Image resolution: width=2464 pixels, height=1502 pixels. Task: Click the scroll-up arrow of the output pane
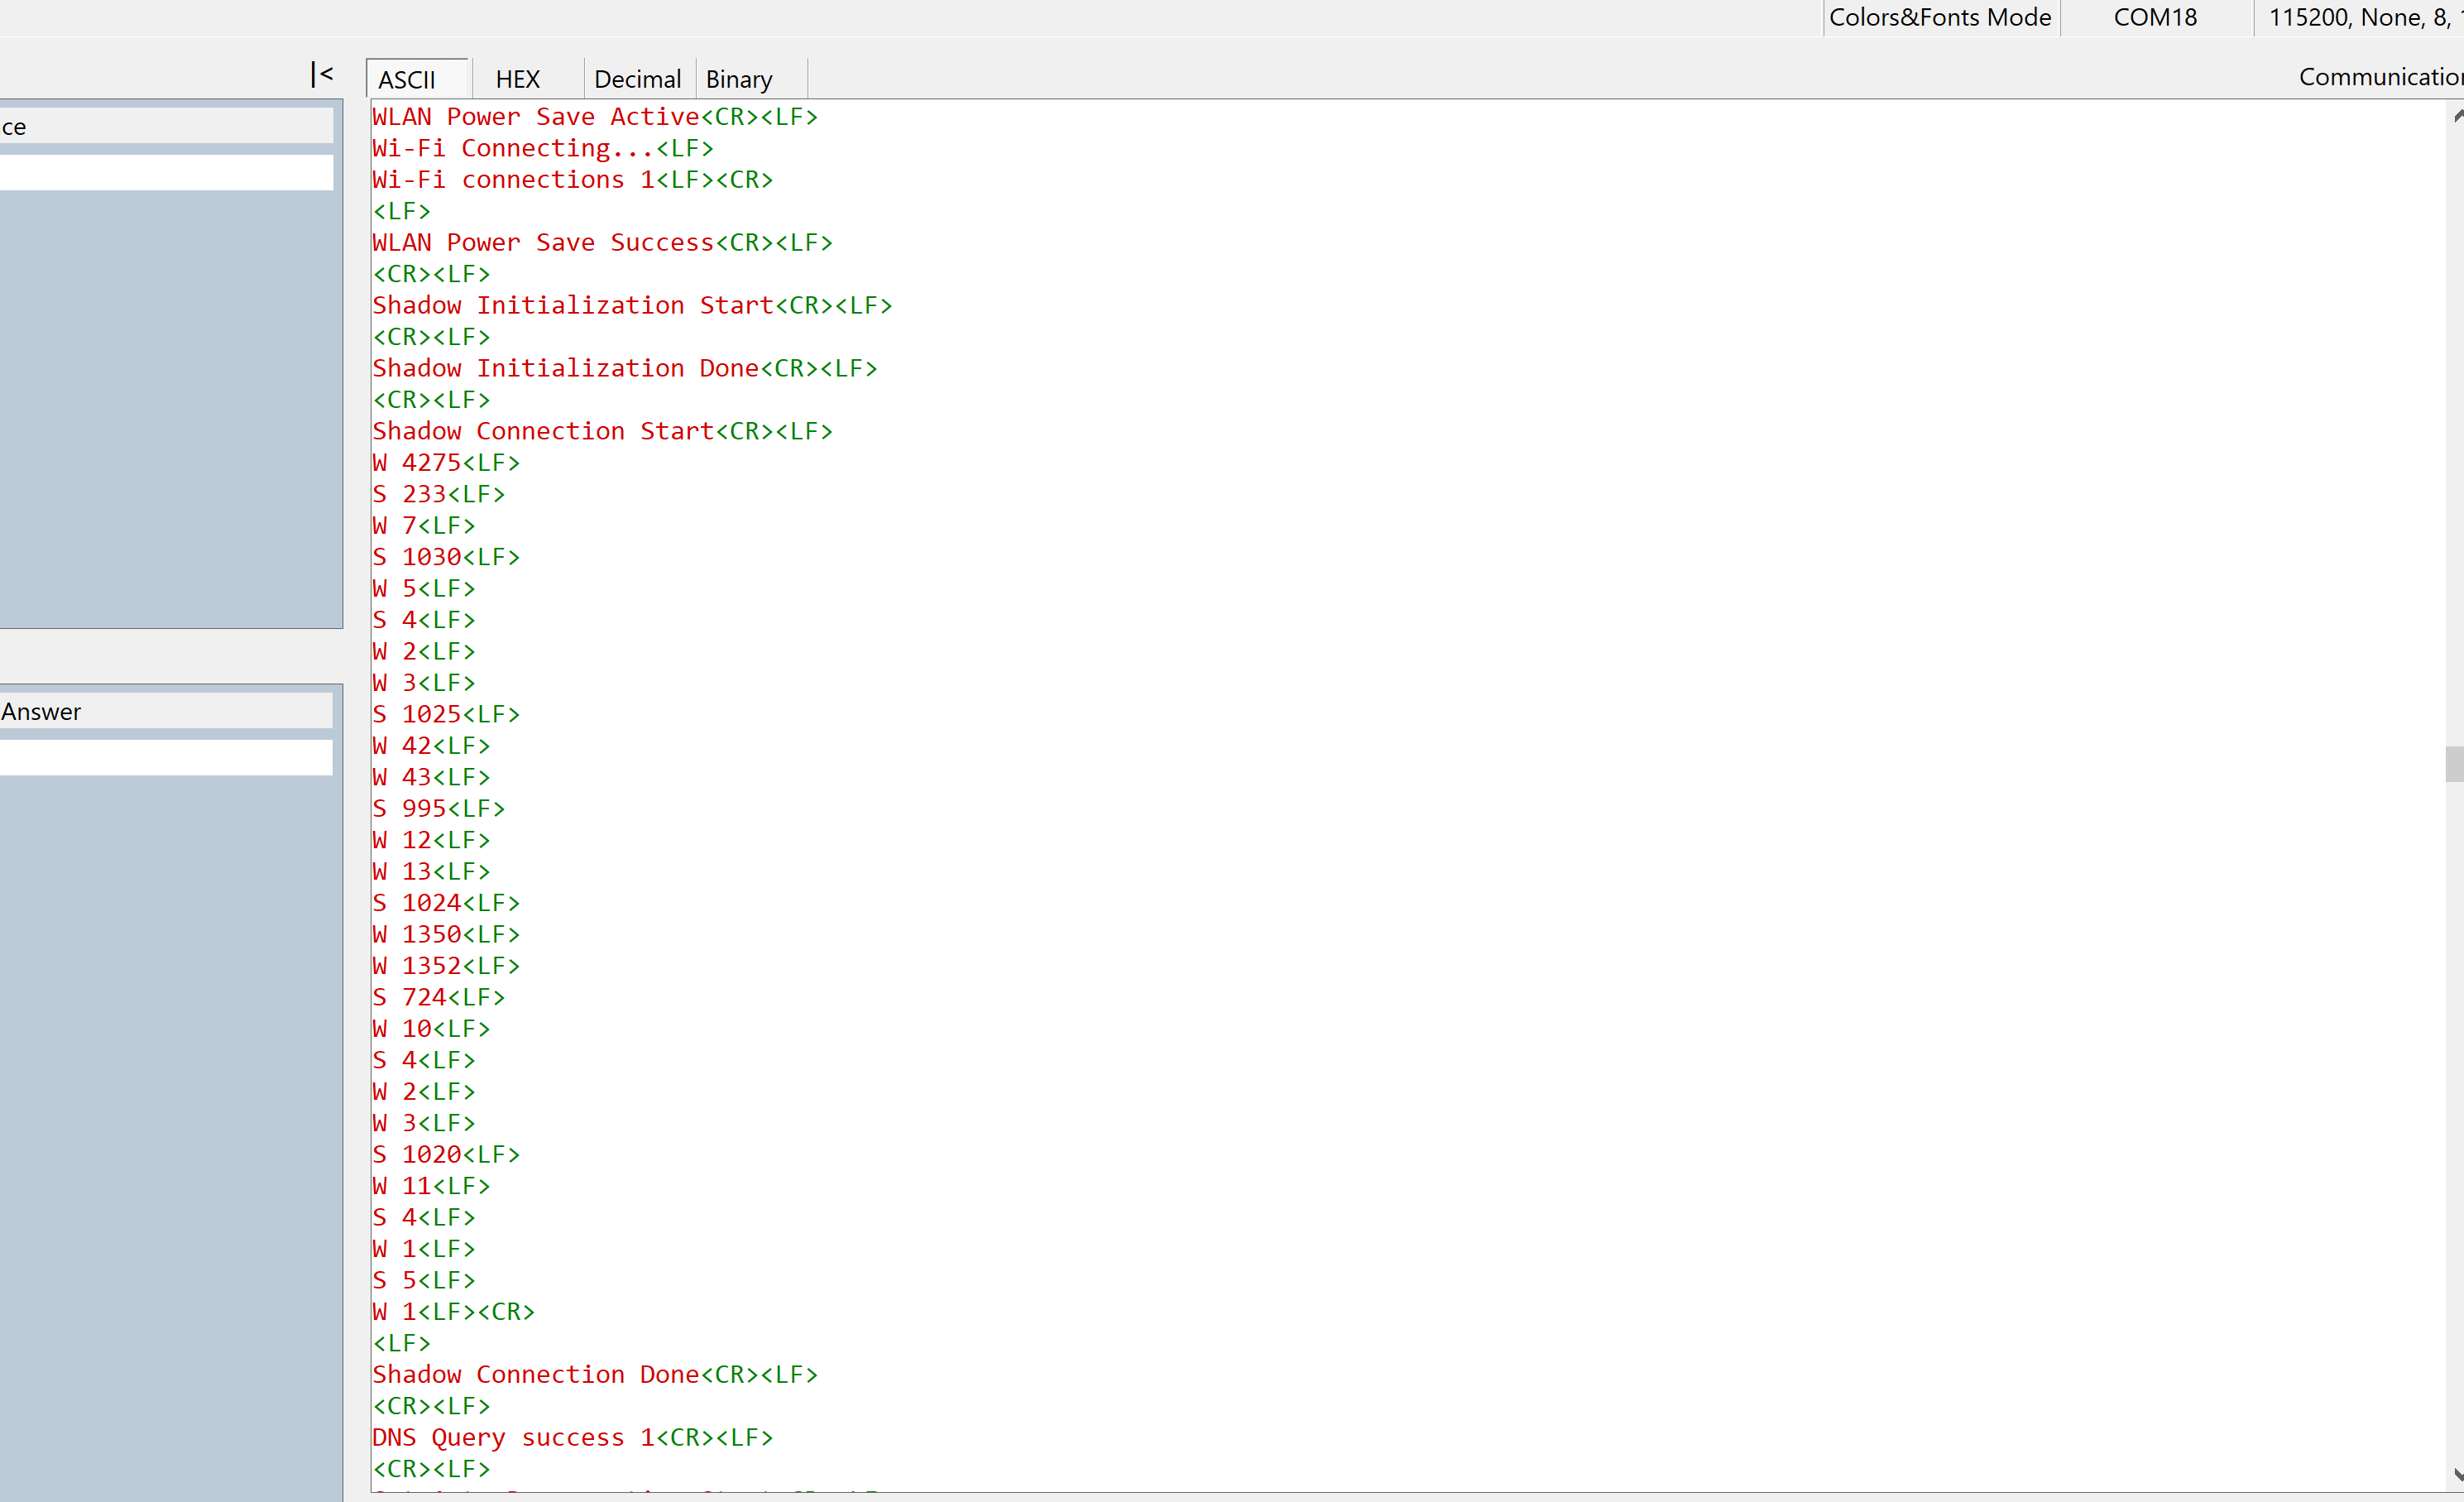coord(2455,116)
